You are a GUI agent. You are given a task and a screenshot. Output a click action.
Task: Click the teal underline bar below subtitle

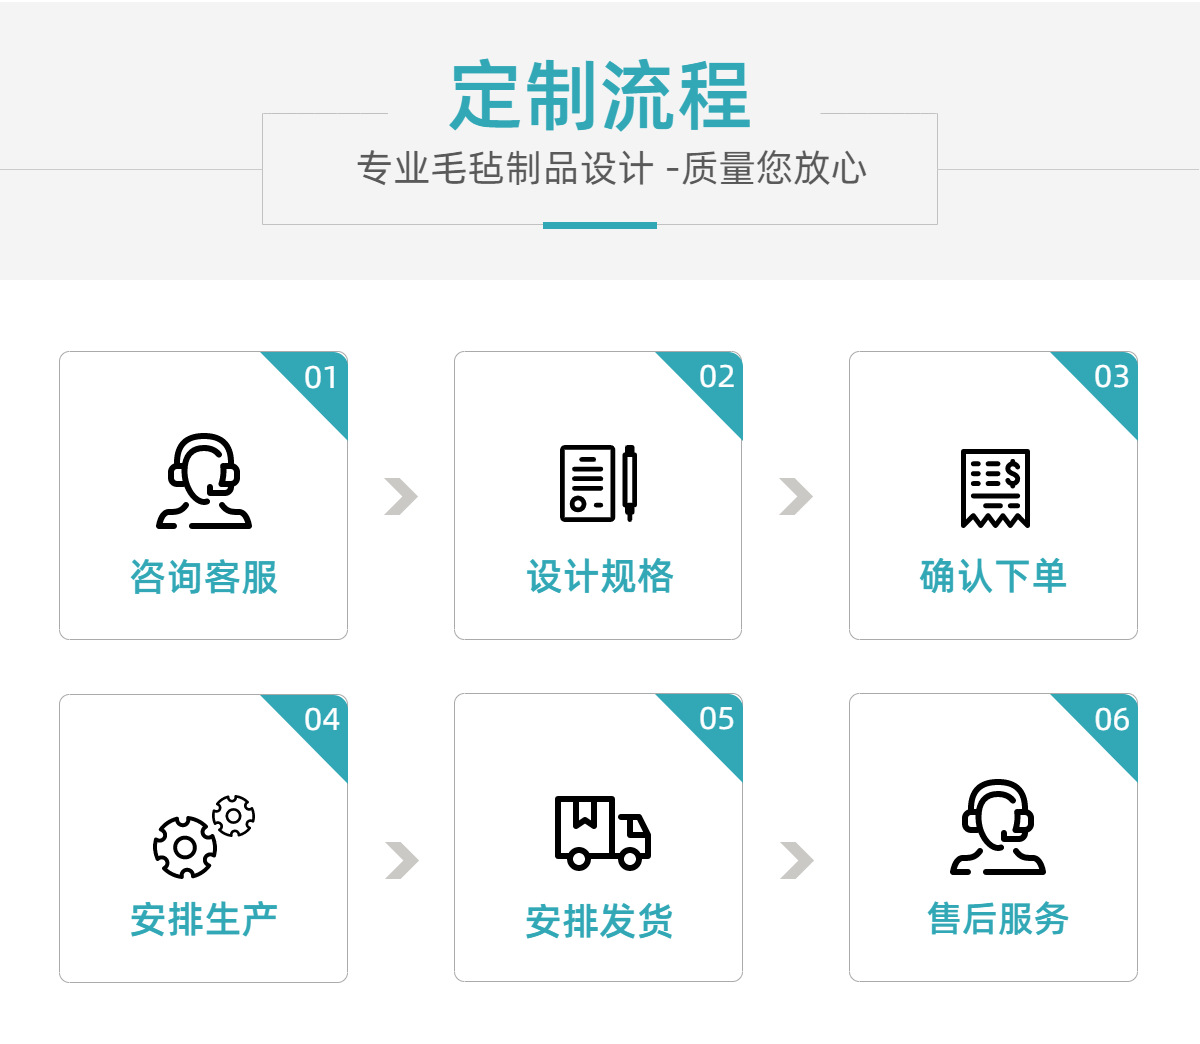(600, 225)
